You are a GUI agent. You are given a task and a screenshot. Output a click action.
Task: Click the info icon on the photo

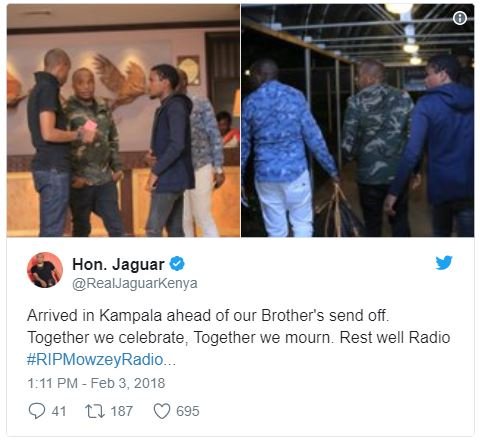460,18
